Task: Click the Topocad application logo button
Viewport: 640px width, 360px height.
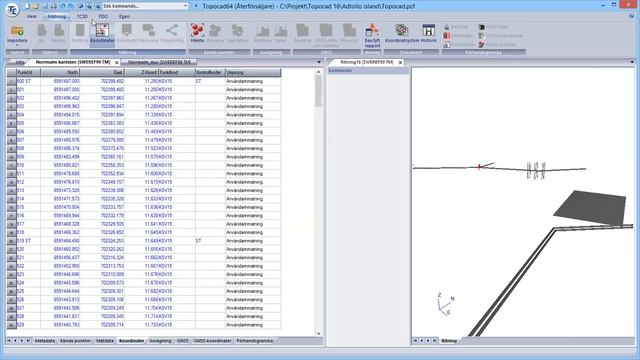Action: point(12,10)
